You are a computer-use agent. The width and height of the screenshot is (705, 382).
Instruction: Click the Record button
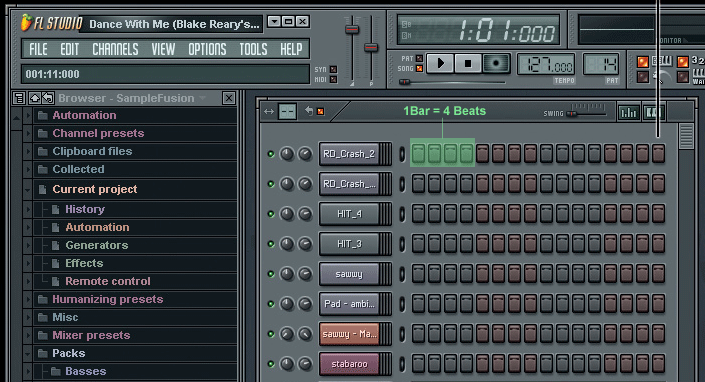point(496,63)
